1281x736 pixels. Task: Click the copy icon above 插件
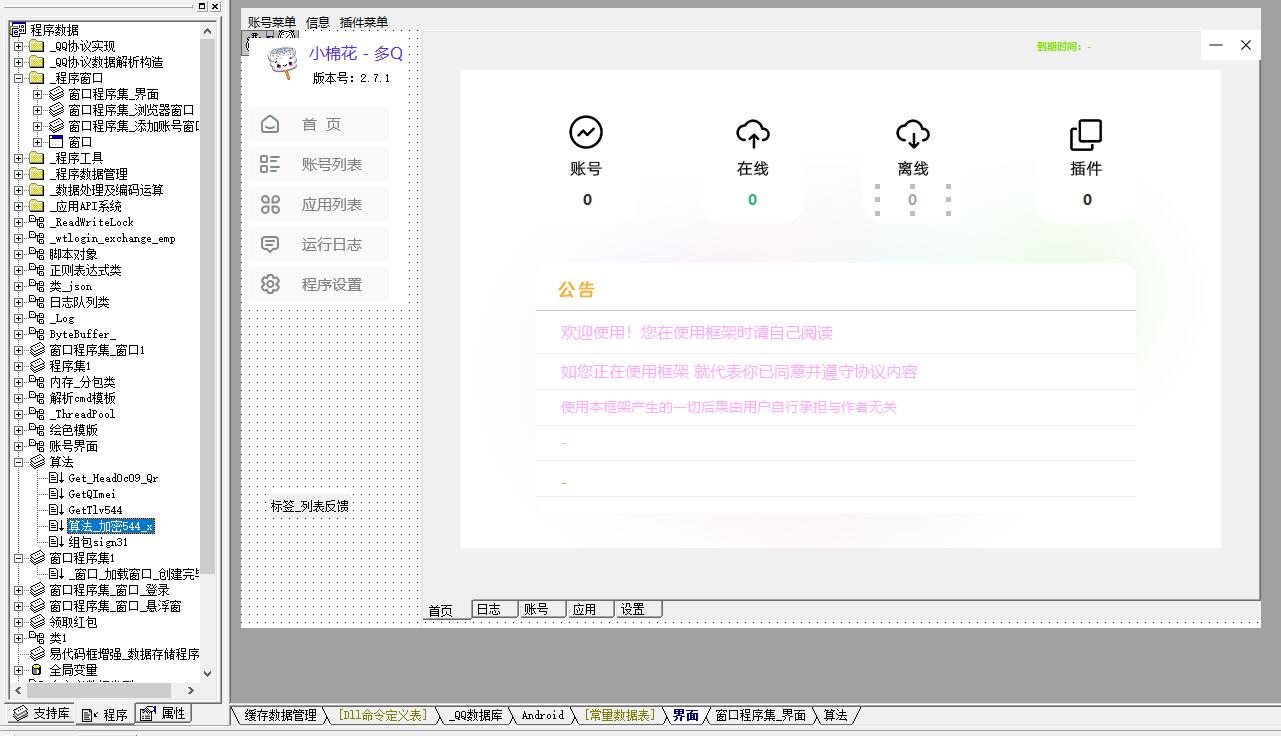[1086, 135]
